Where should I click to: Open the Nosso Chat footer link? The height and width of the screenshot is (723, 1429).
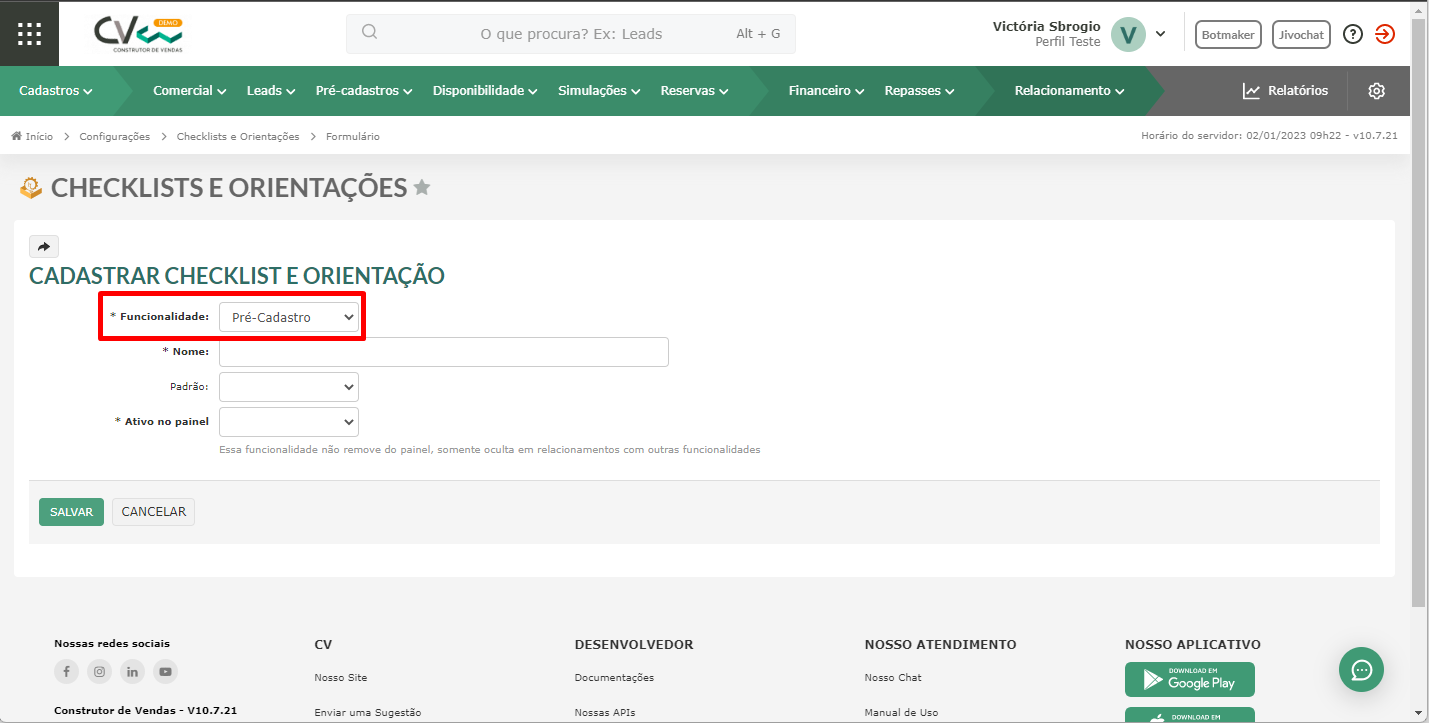pos(893,678)
